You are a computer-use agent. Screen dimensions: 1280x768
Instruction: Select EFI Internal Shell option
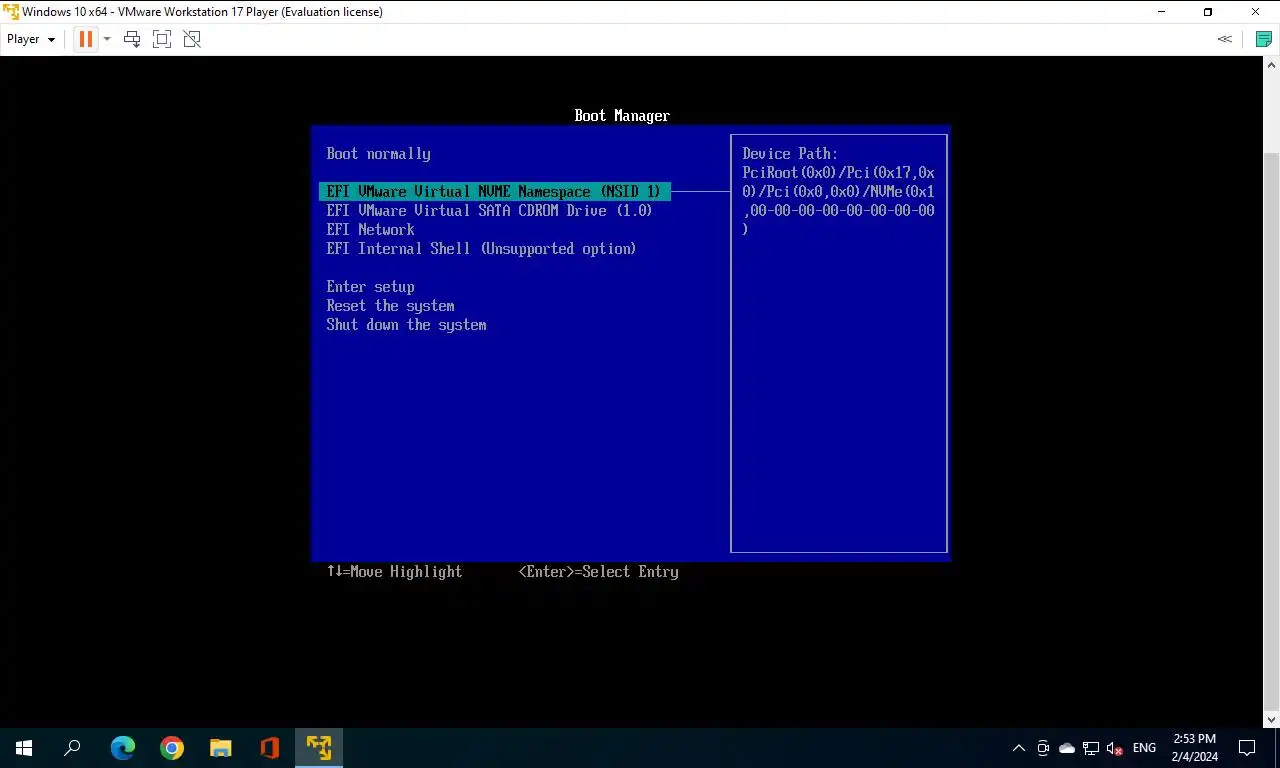click(x=481, y=248)
